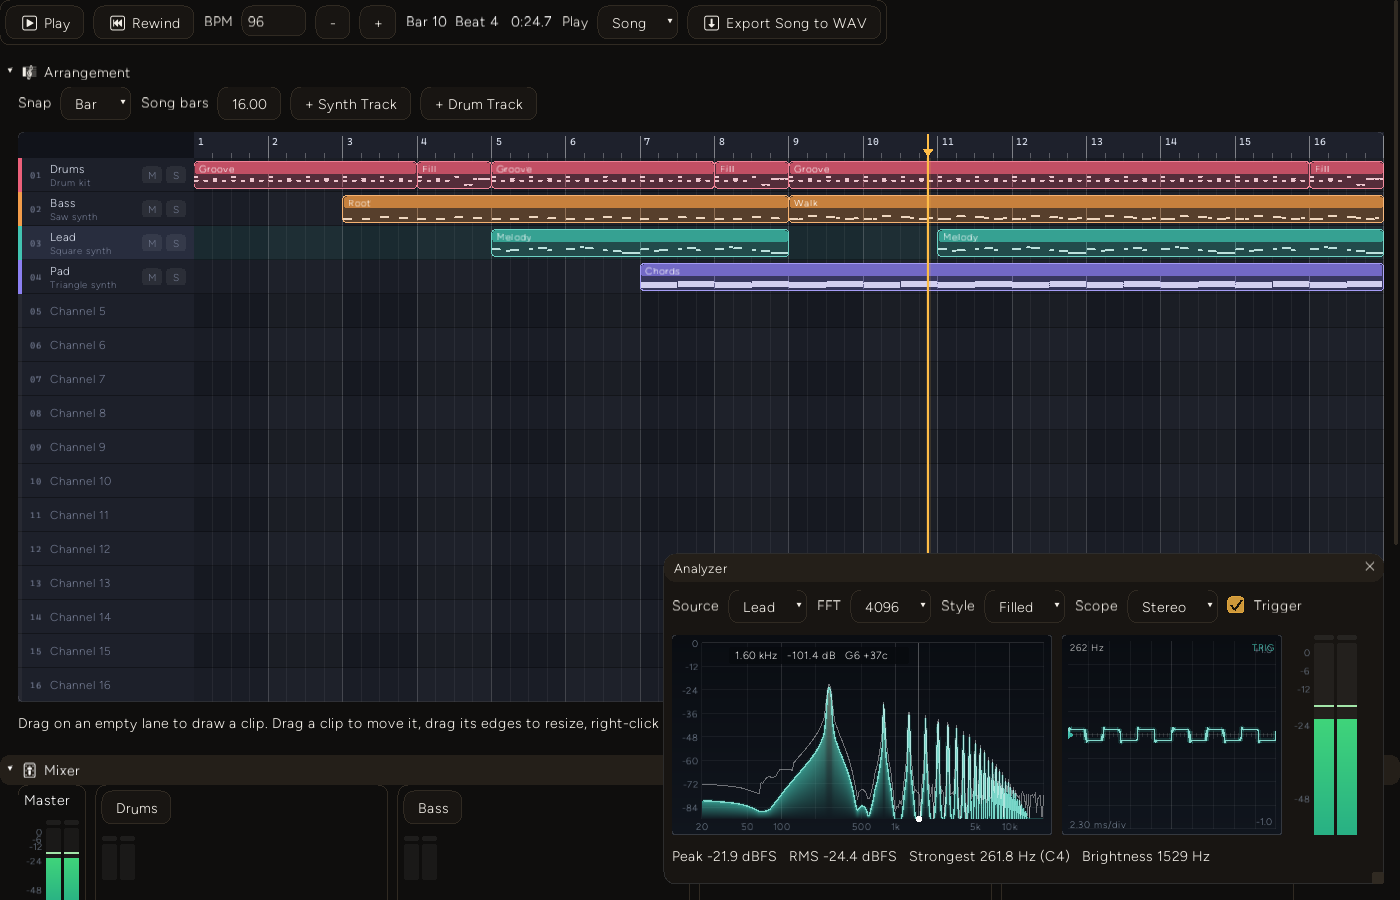The image size is (1400, 900).
Task: Select the Lead Square synth track header
Action: click(106, 243)
